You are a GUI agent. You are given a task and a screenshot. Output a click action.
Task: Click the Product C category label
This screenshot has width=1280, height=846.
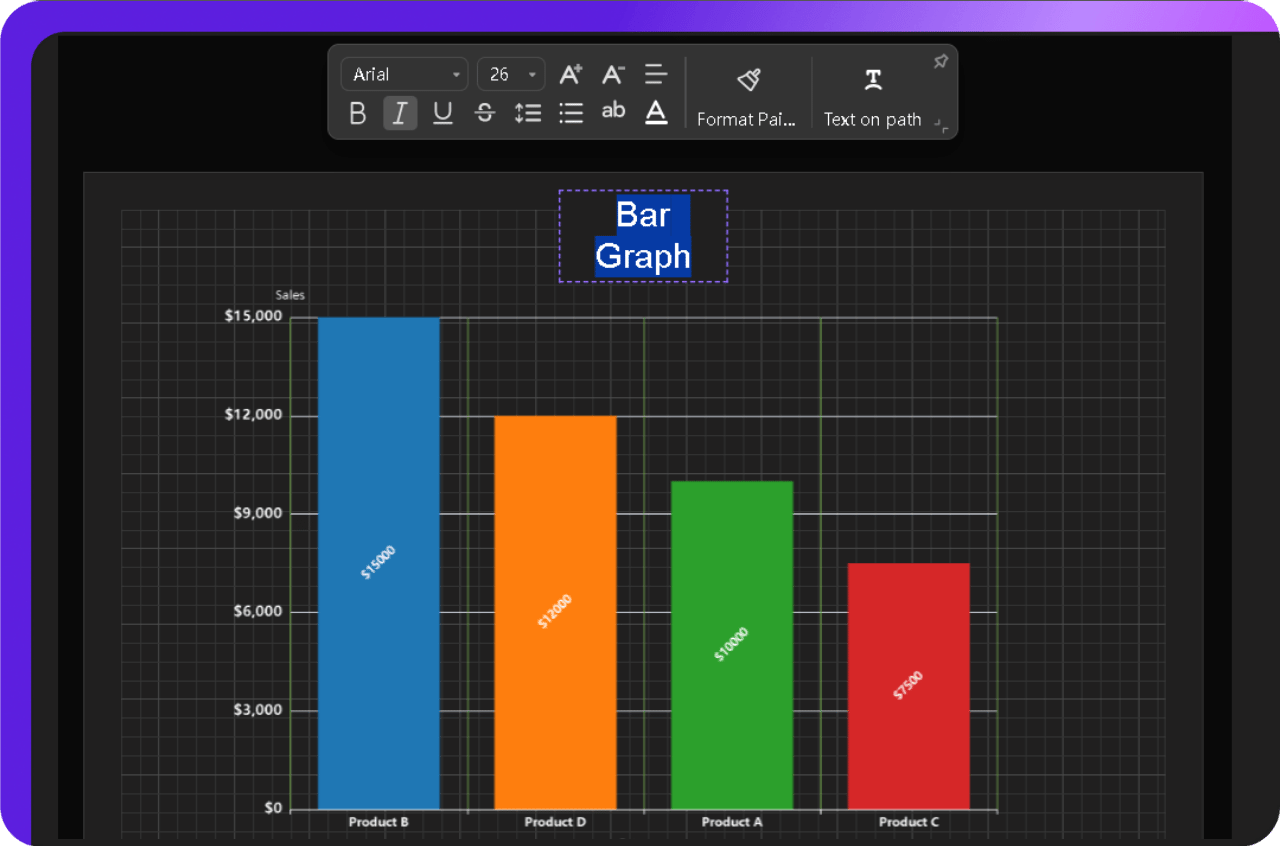[x=909, y=822]
